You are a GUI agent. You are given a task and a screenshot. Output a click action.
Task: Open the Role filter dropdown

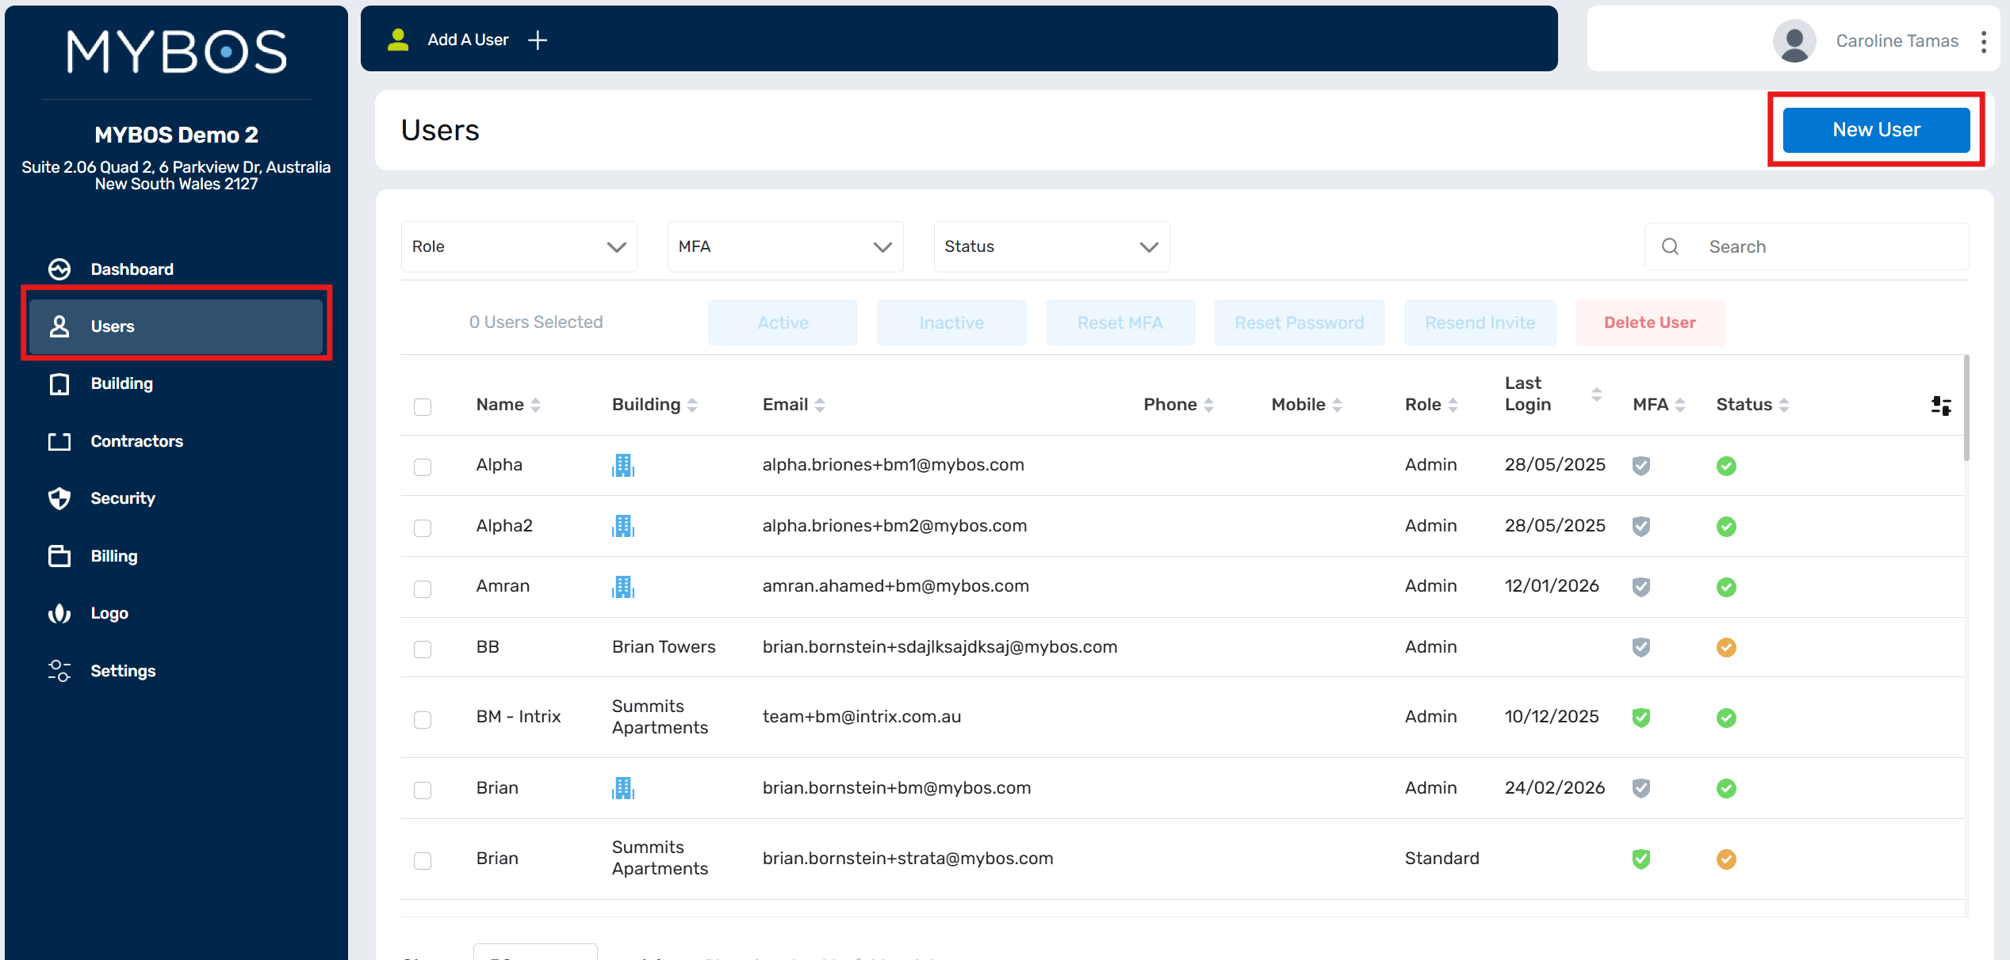tap(519, 247)
